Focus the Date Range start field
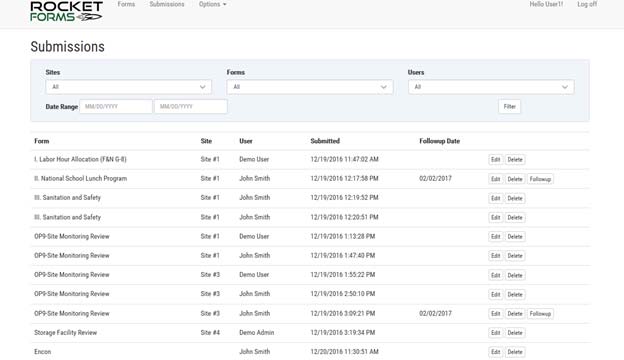This screenshot has height=360, width=624. [116, 106]
